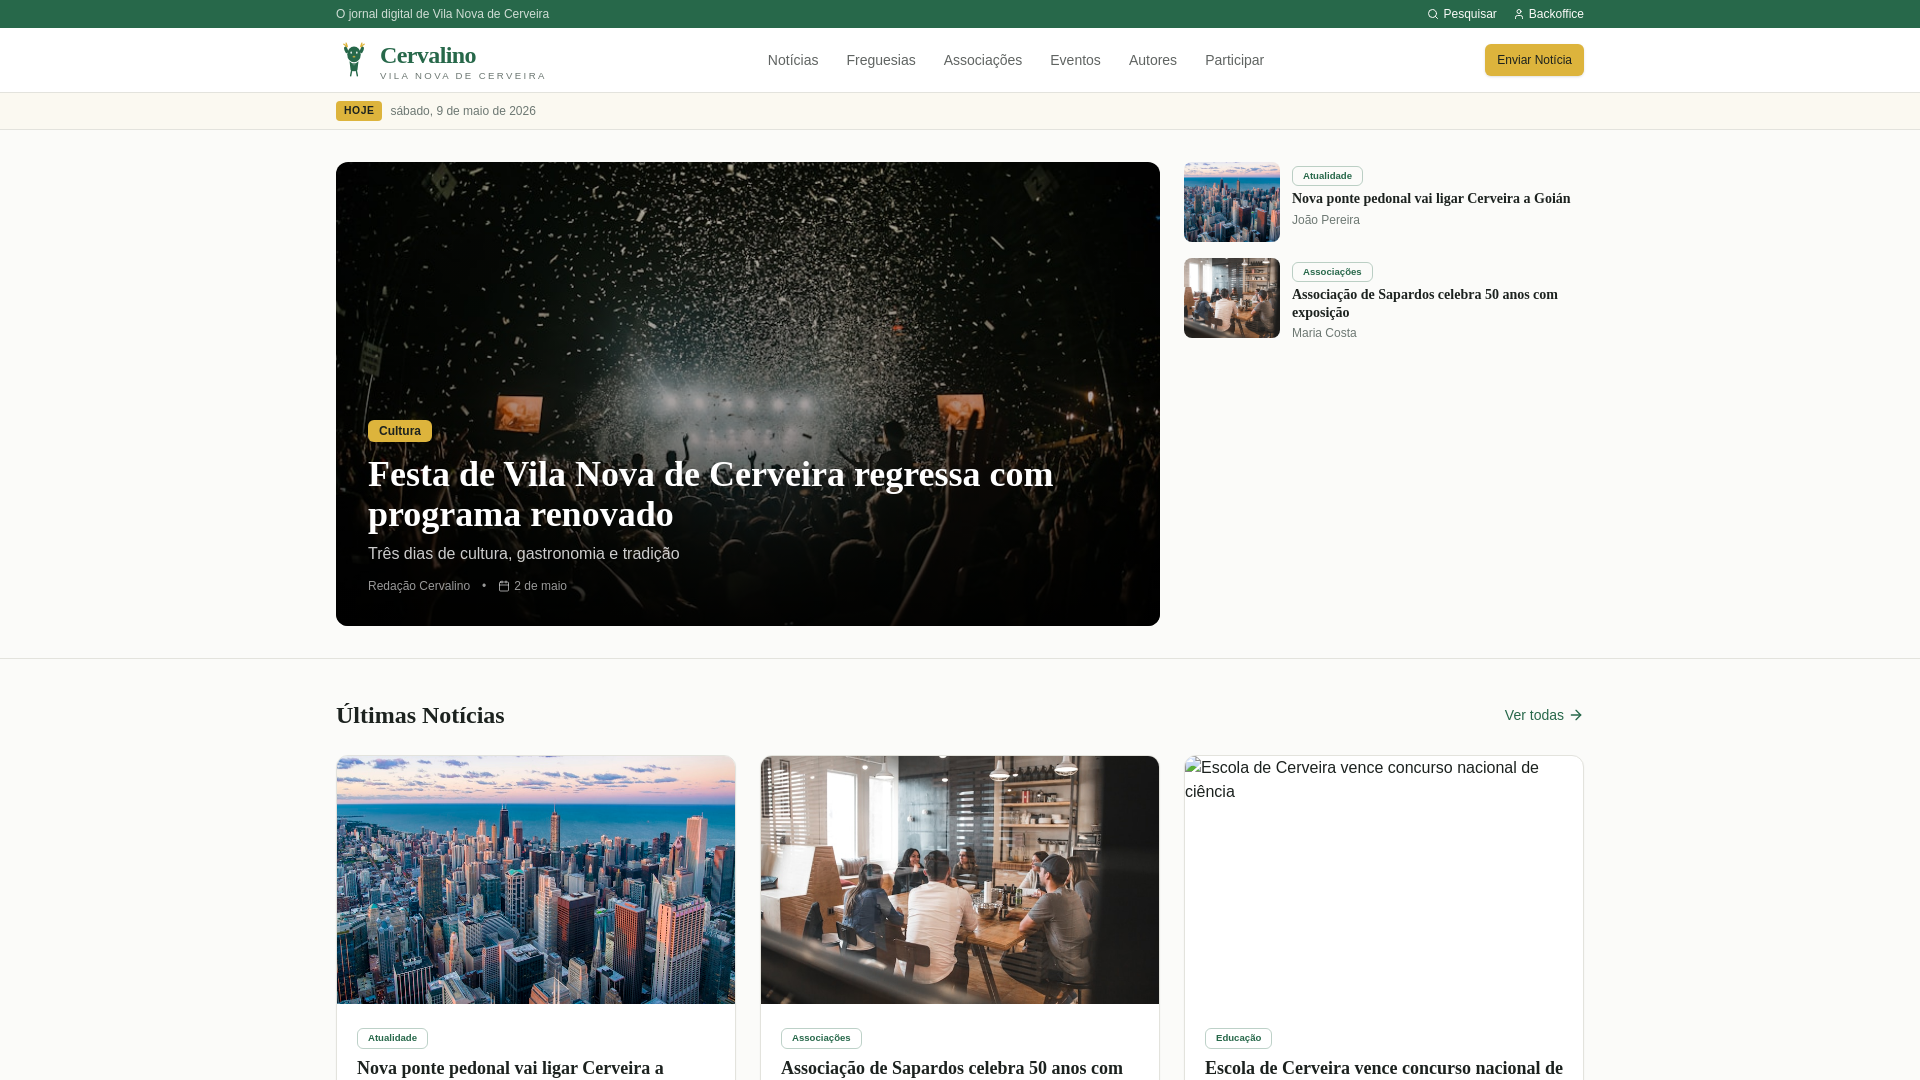Open the Notícias menu item
1920x1080 pixels.
793,60
